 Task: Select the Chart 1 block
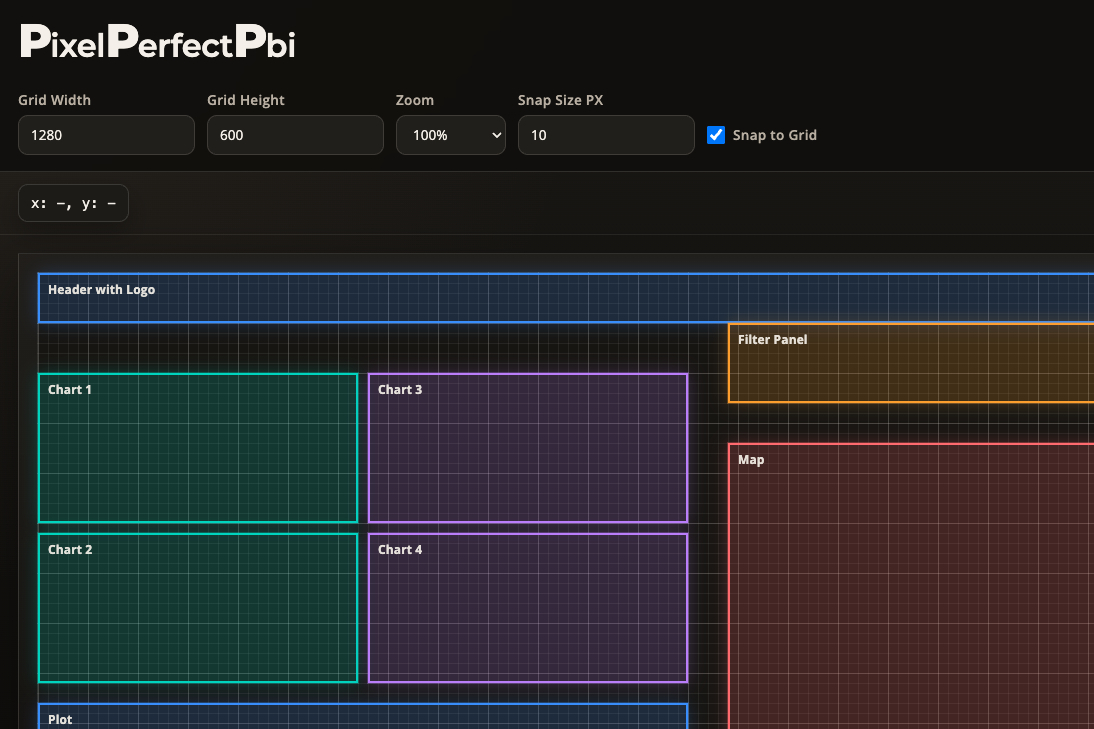pos(198,448)
